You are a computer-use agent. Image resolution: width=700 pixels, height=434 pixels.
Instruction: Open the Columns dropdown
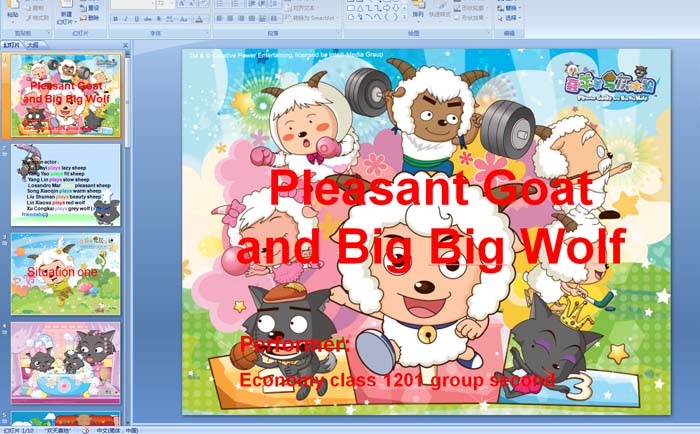pyautogui.click(x=275, y=18)
